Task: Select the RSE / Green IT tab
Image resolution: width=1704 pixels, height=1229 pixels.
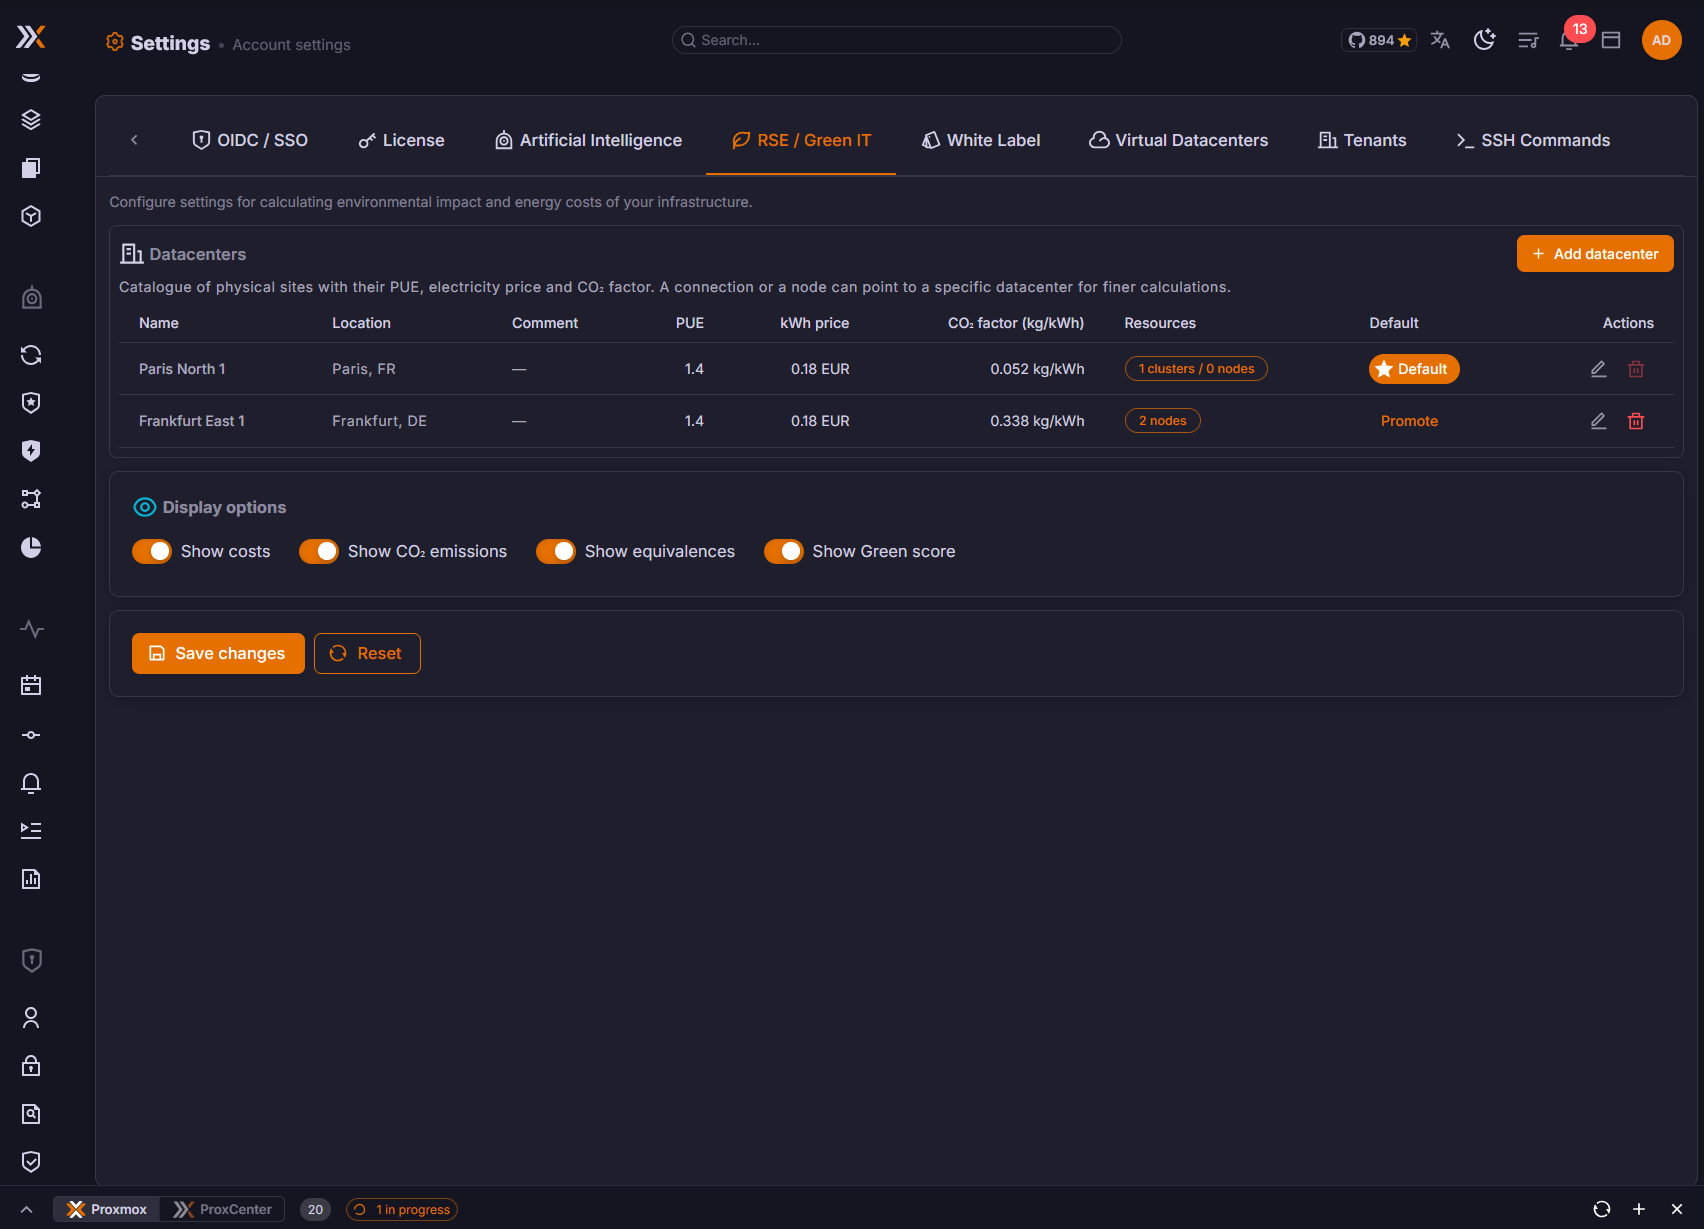Action: pos(801,140)
